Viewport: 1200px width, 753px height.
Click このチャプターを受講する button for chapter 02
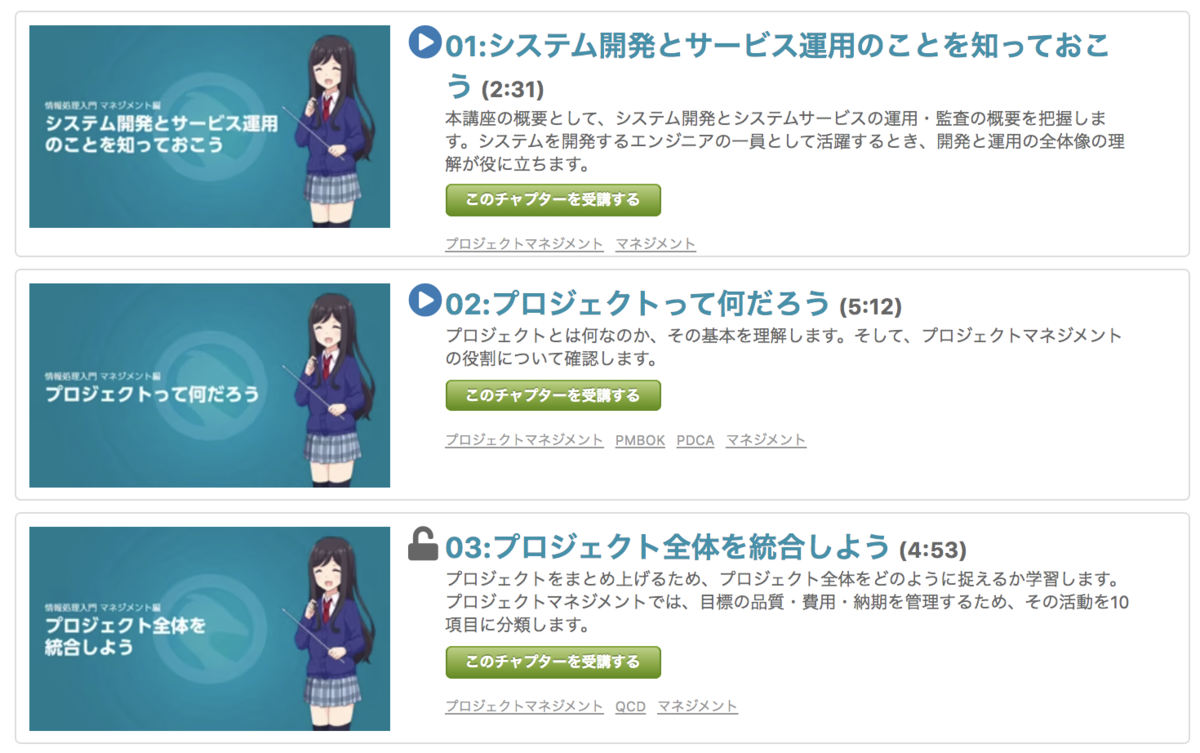553,395
